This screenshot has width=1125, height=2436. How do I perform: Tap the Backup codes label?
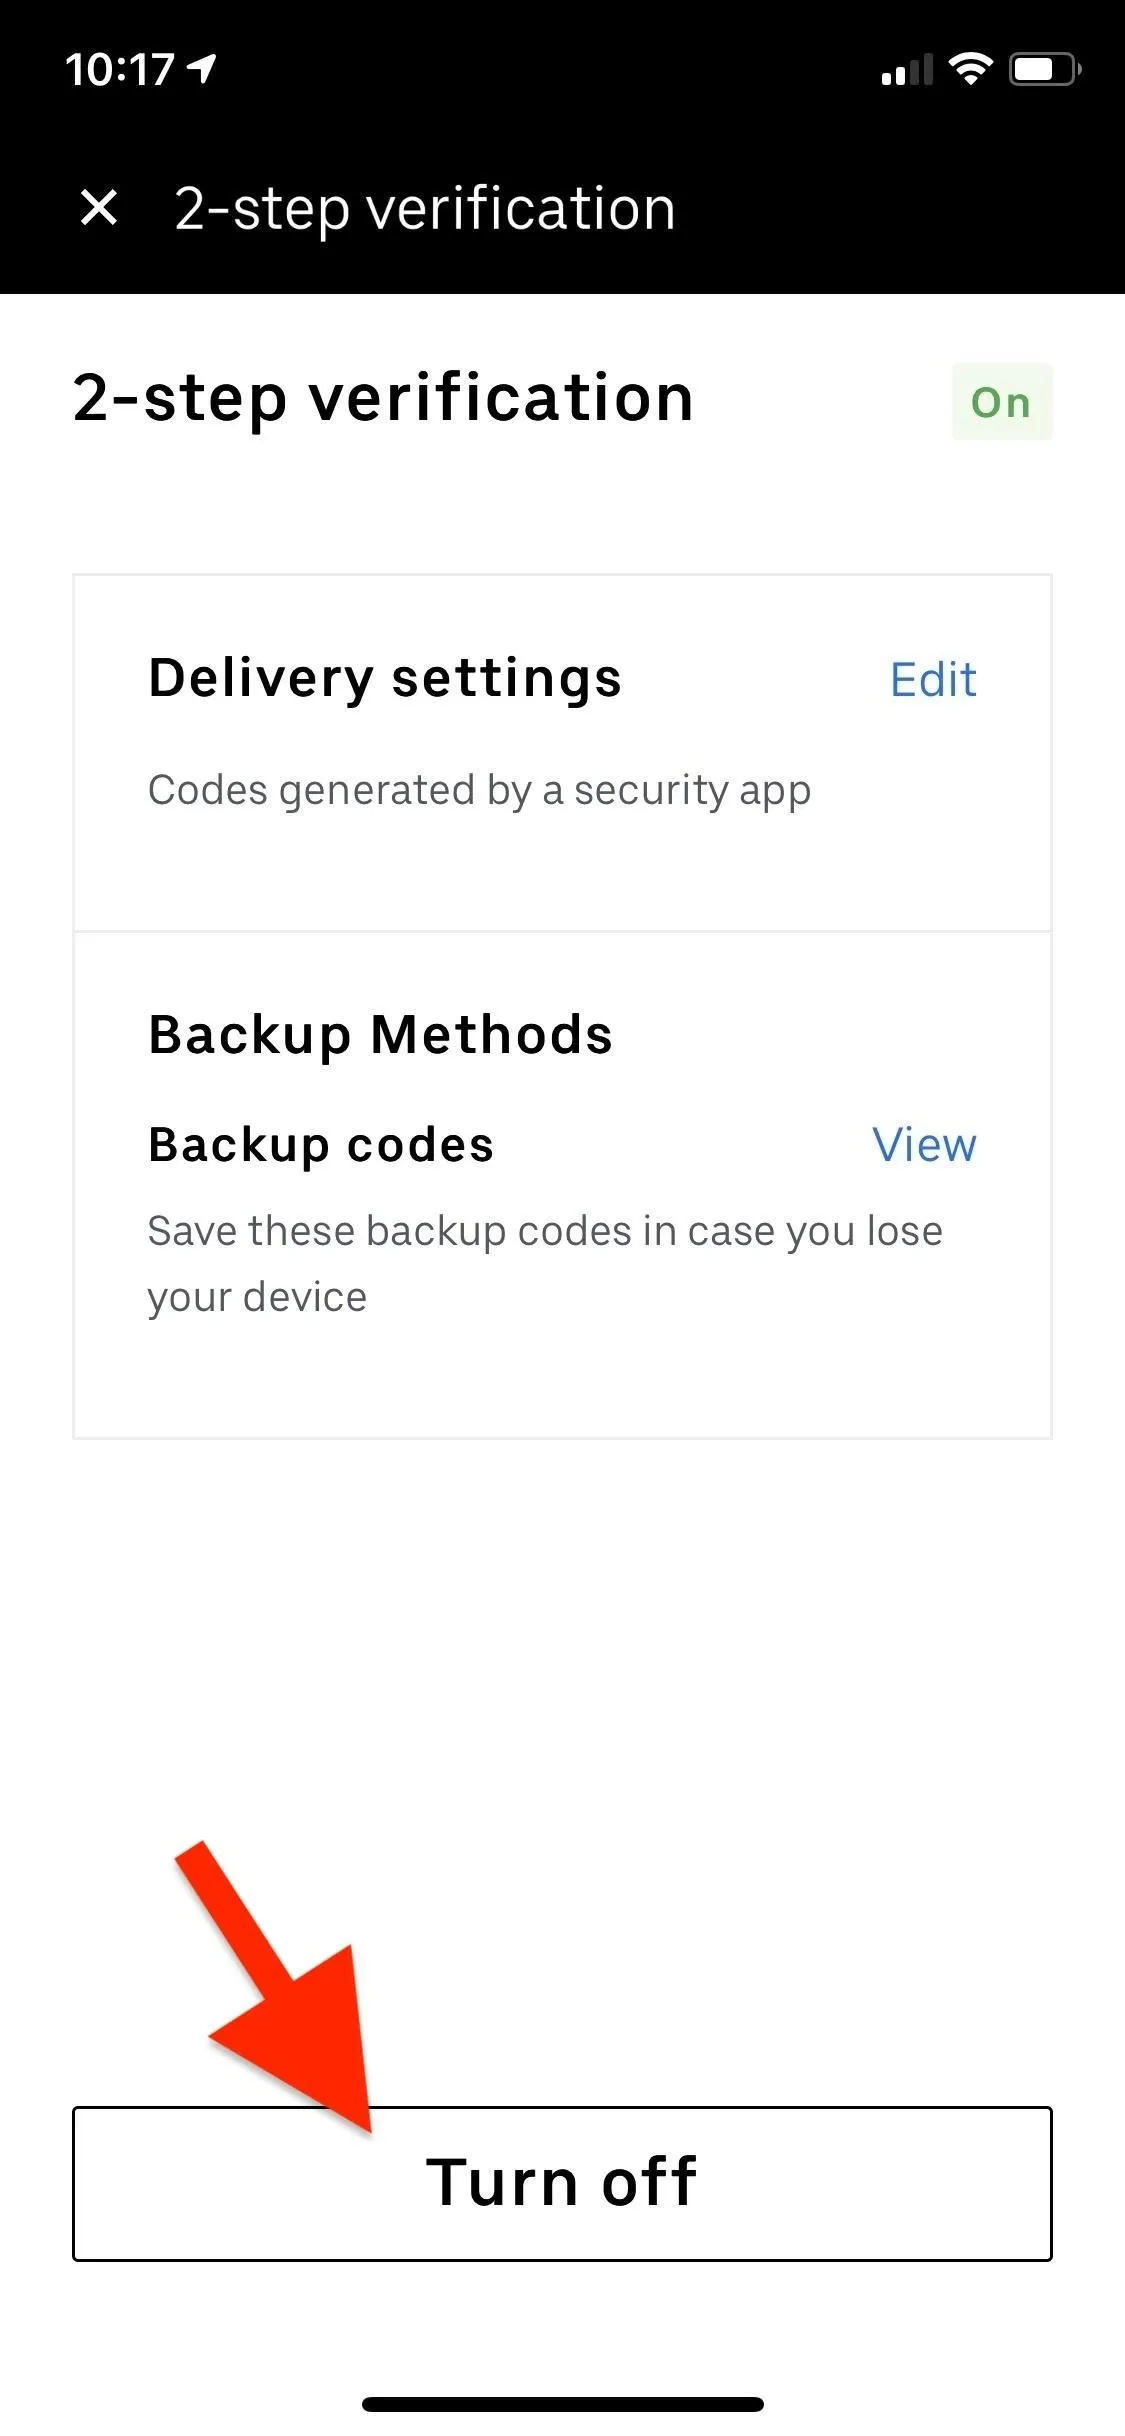pos(321,1145)
